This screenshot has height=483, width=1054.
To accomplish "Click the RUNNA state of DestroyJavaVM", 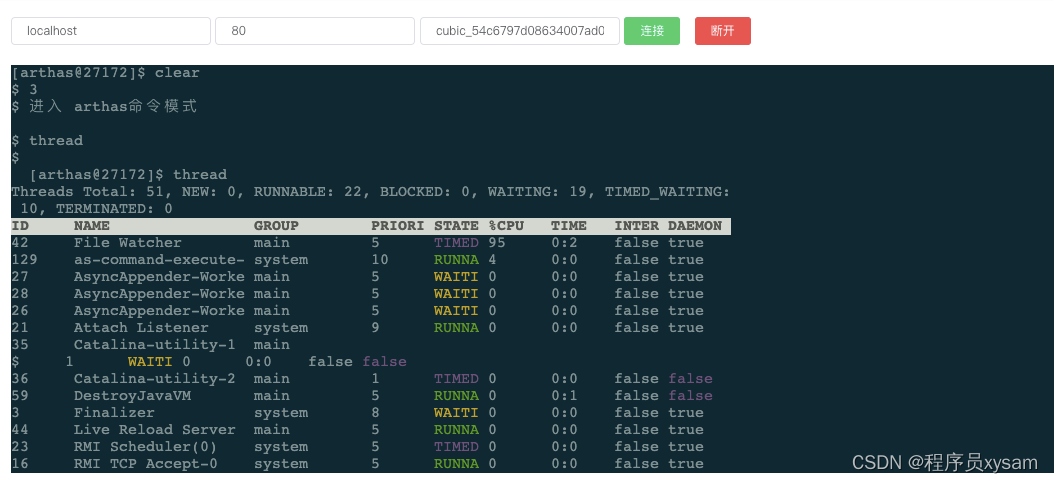I will coord(456,396).
